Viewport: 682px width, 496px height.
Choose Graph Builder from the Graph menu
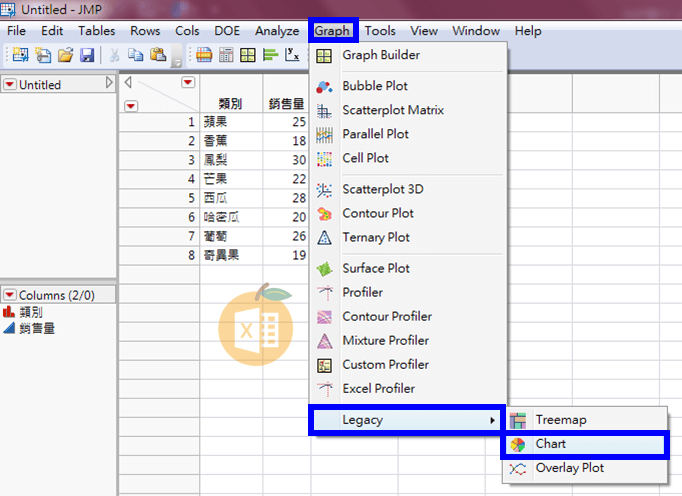pyautogui.click(x=409, y=55)
